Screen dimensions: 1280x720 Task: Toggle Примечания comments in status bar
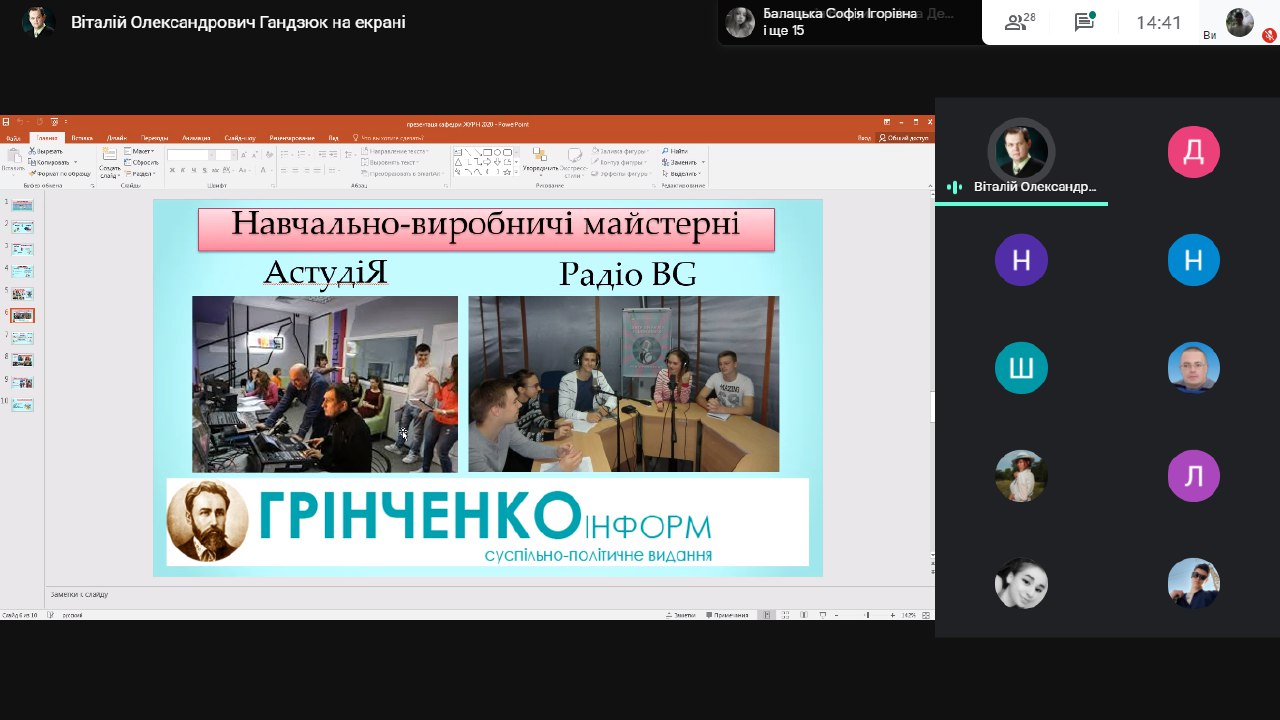[726, 615]
